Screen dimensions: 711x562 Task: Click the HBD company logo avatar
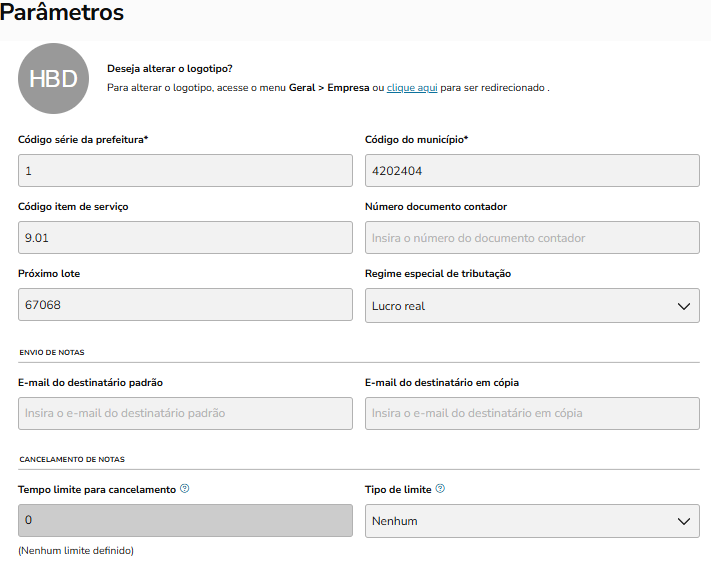click(x=53, y=79)
